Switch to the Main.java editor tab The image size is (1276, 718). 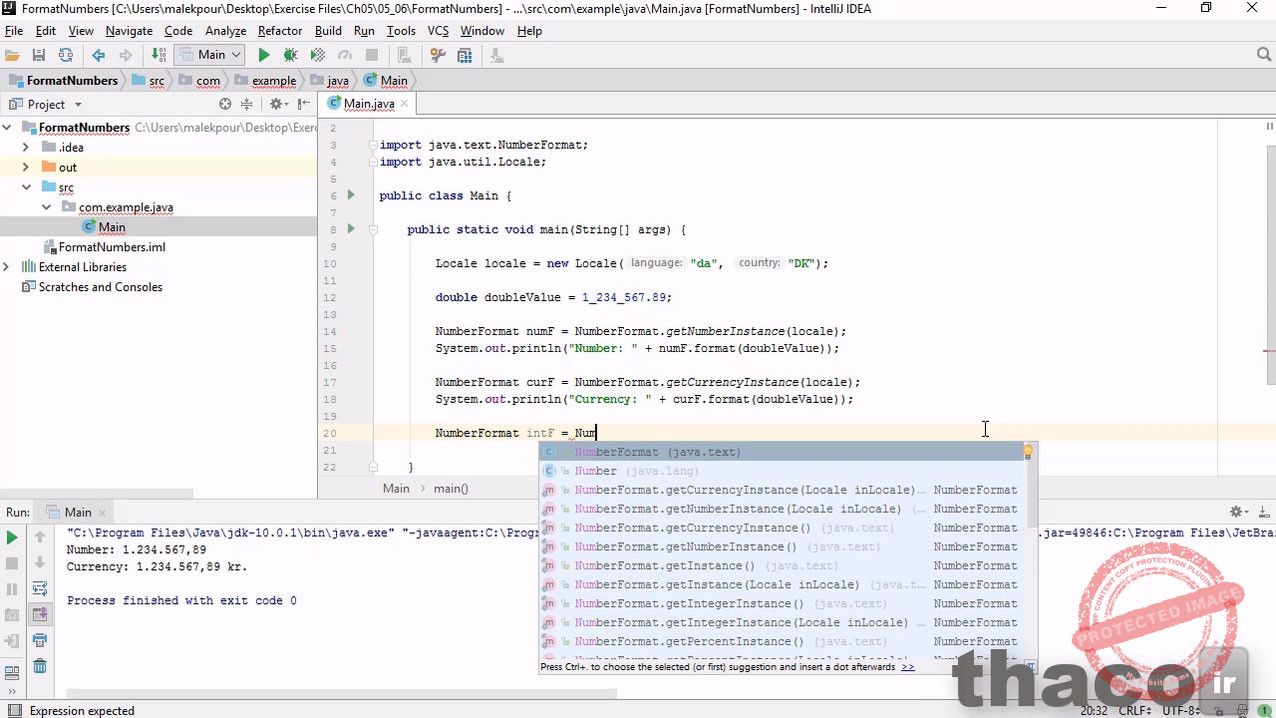[x=368, y=104]
